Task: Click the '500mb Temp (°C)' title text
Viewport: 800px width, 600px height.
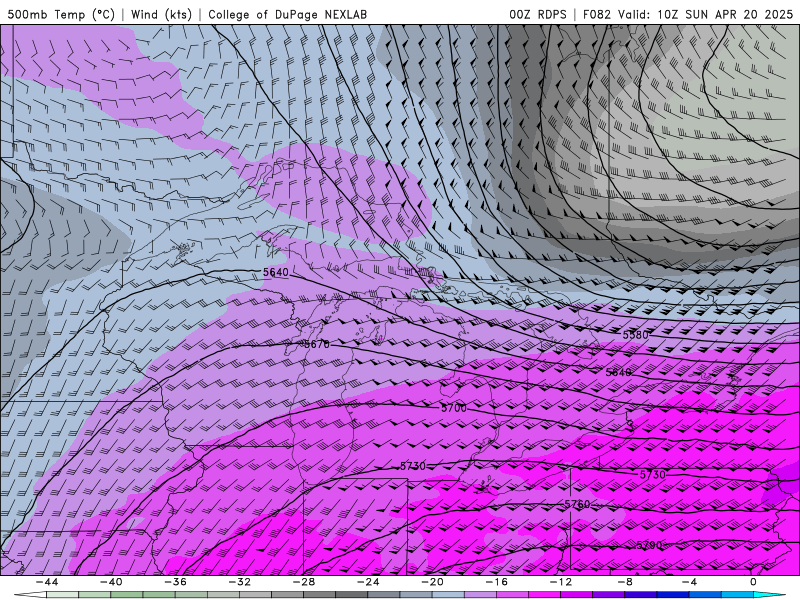Action: tap(61, 14)
